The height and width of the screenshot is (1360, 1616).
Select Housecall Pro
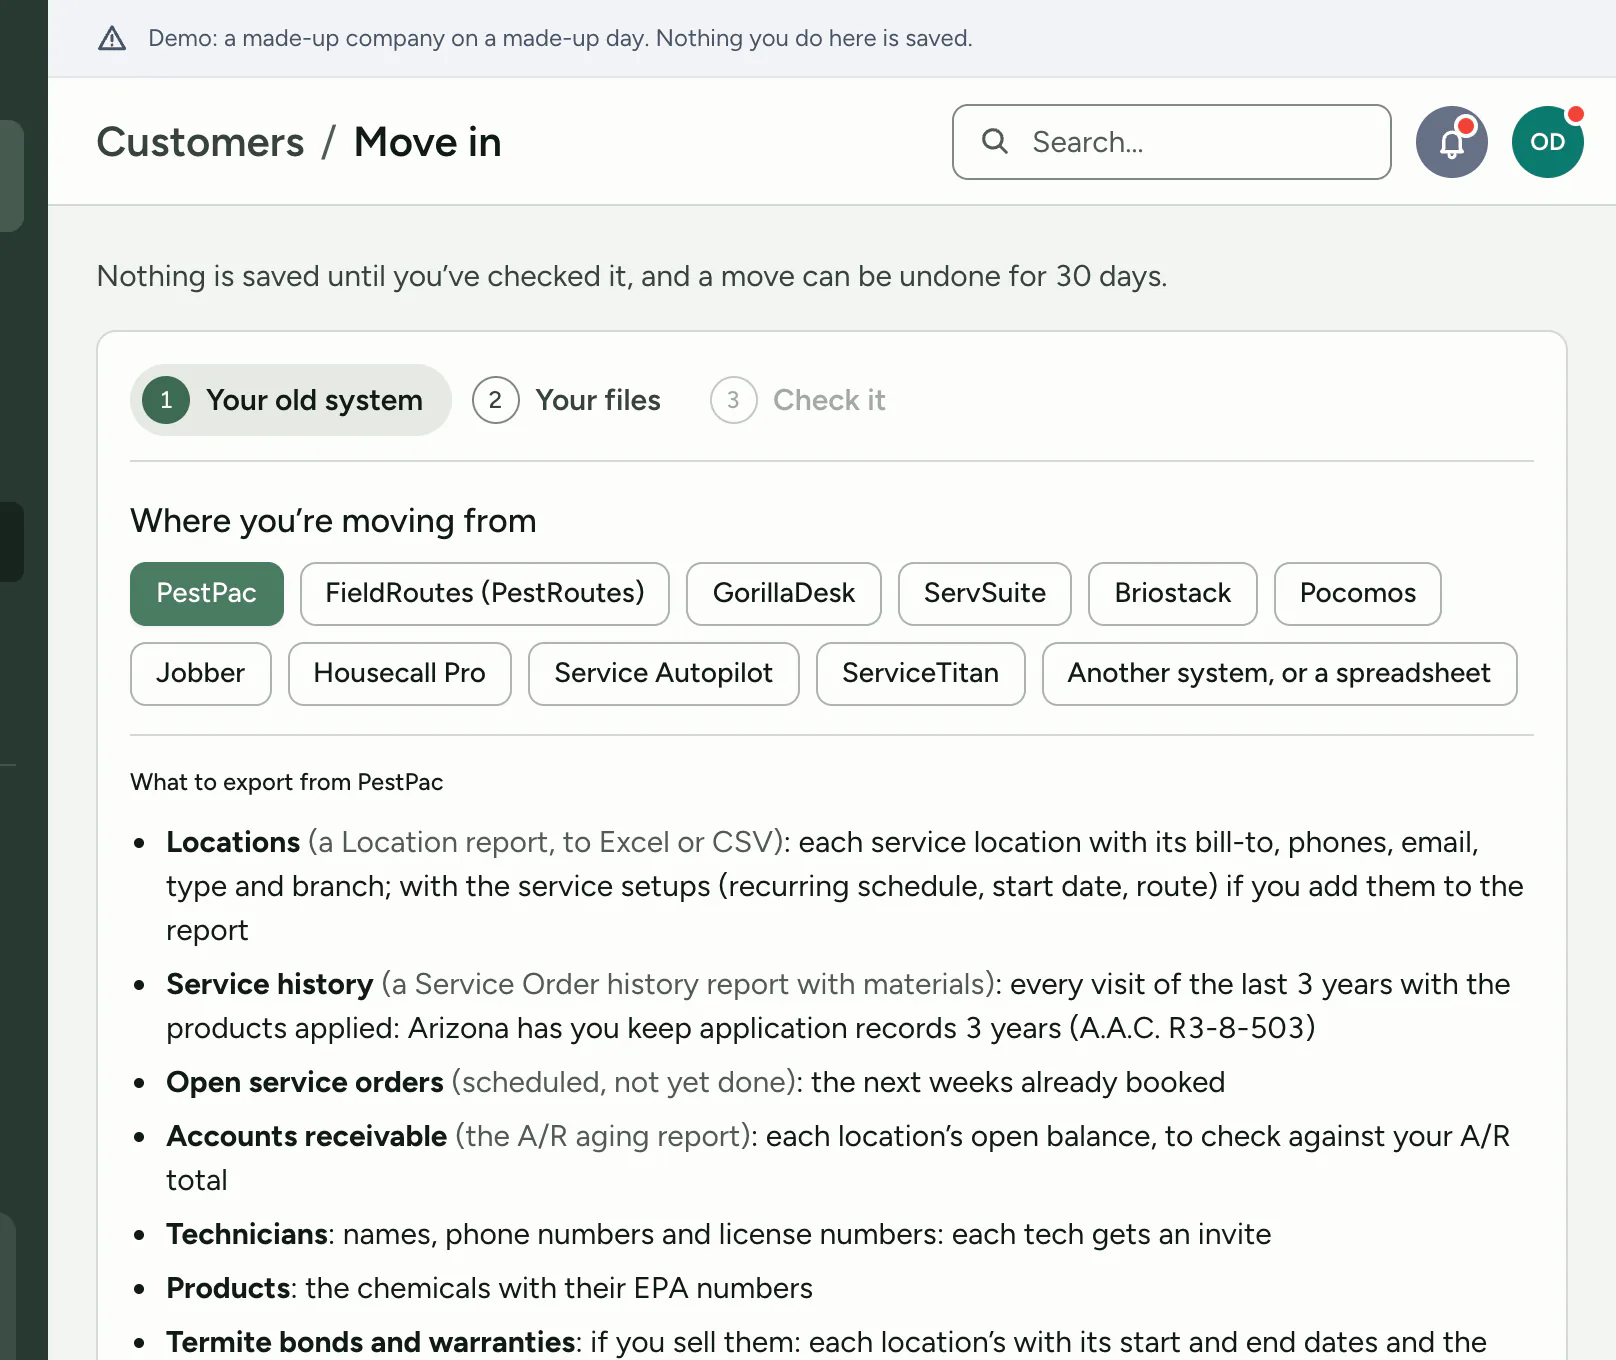[400, 674]
